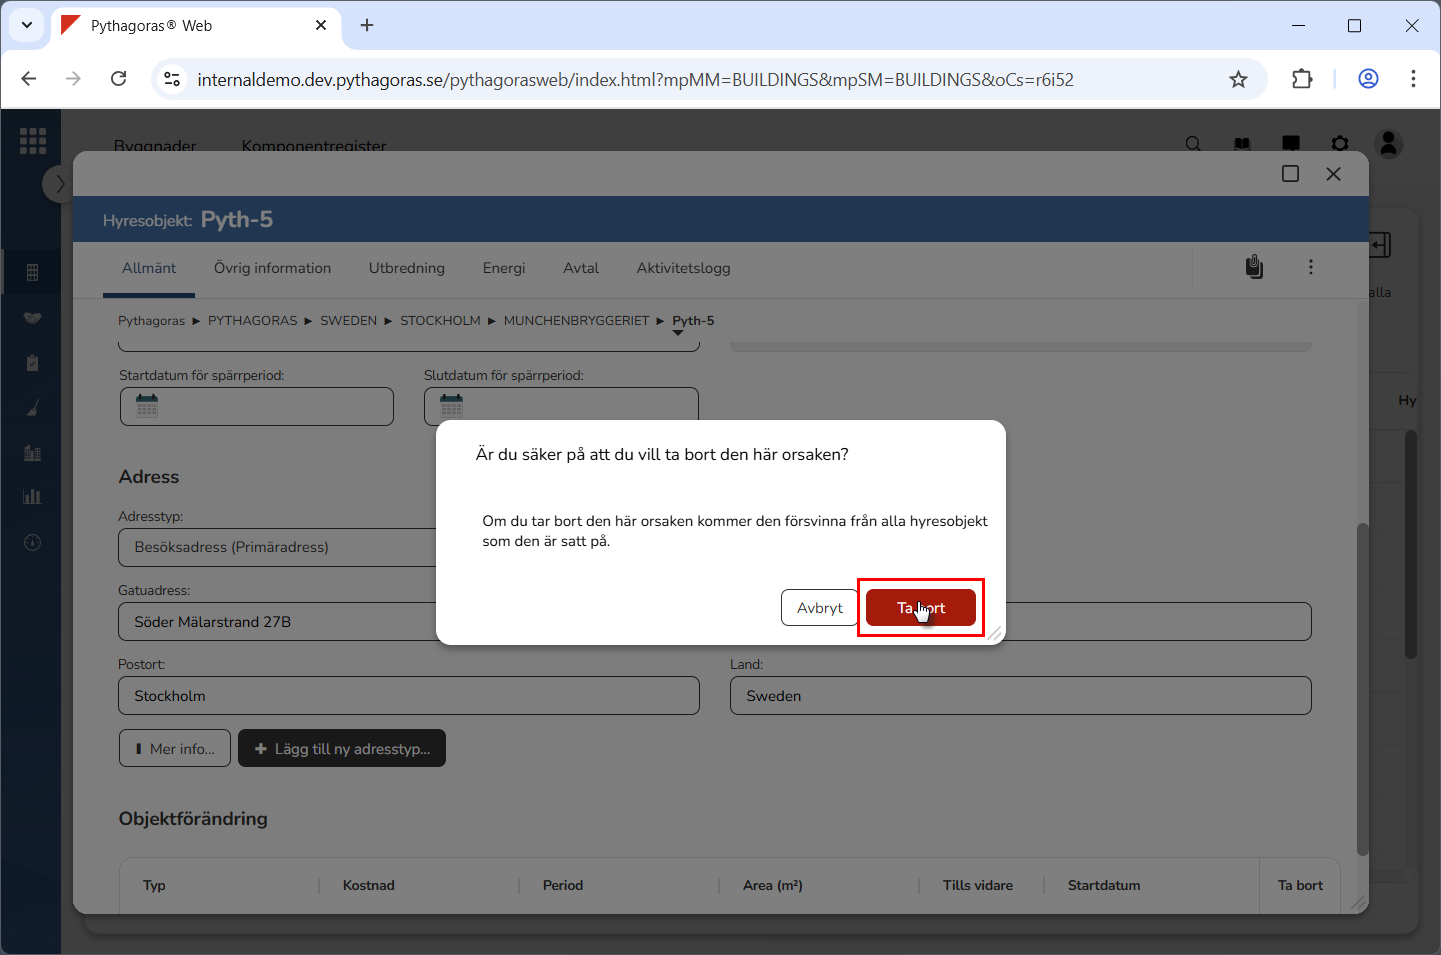Expand the Pyth-5 breadcrumb dropdown
This screenshot has width=1441, height=955.
coord(678,333)
